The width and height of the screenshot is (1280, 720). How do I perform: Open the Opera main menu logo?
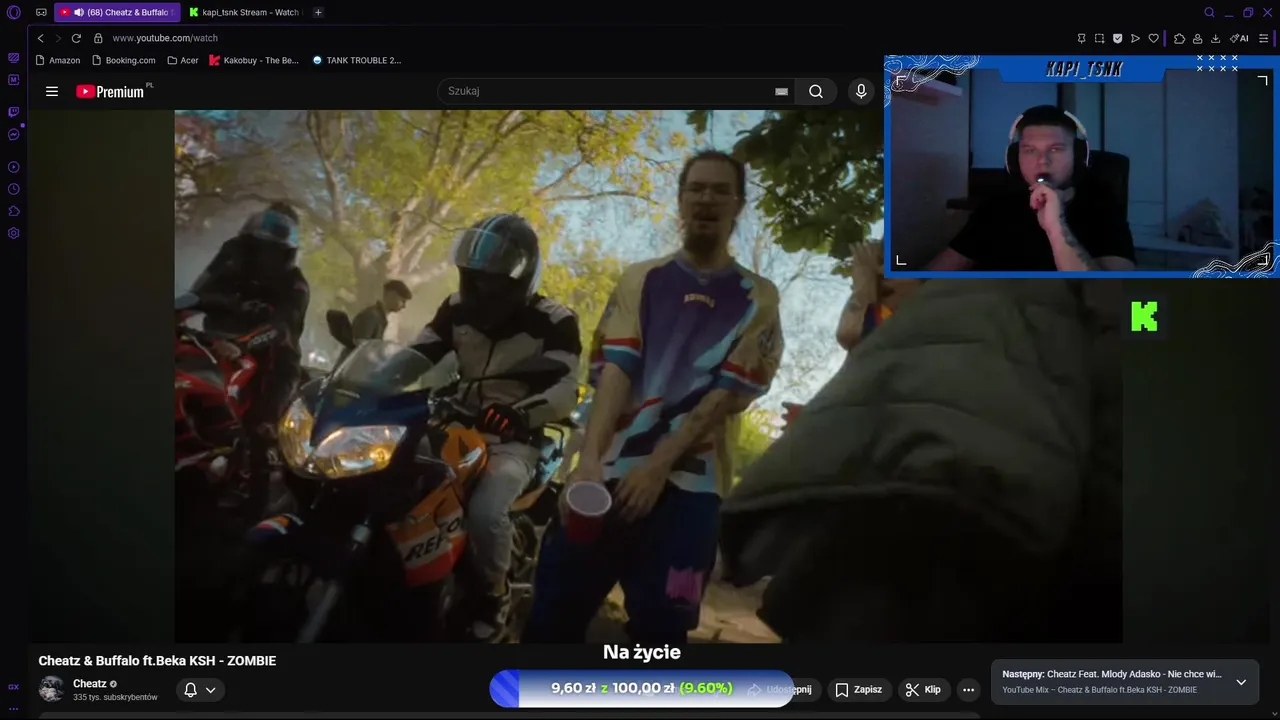point(13,13)
